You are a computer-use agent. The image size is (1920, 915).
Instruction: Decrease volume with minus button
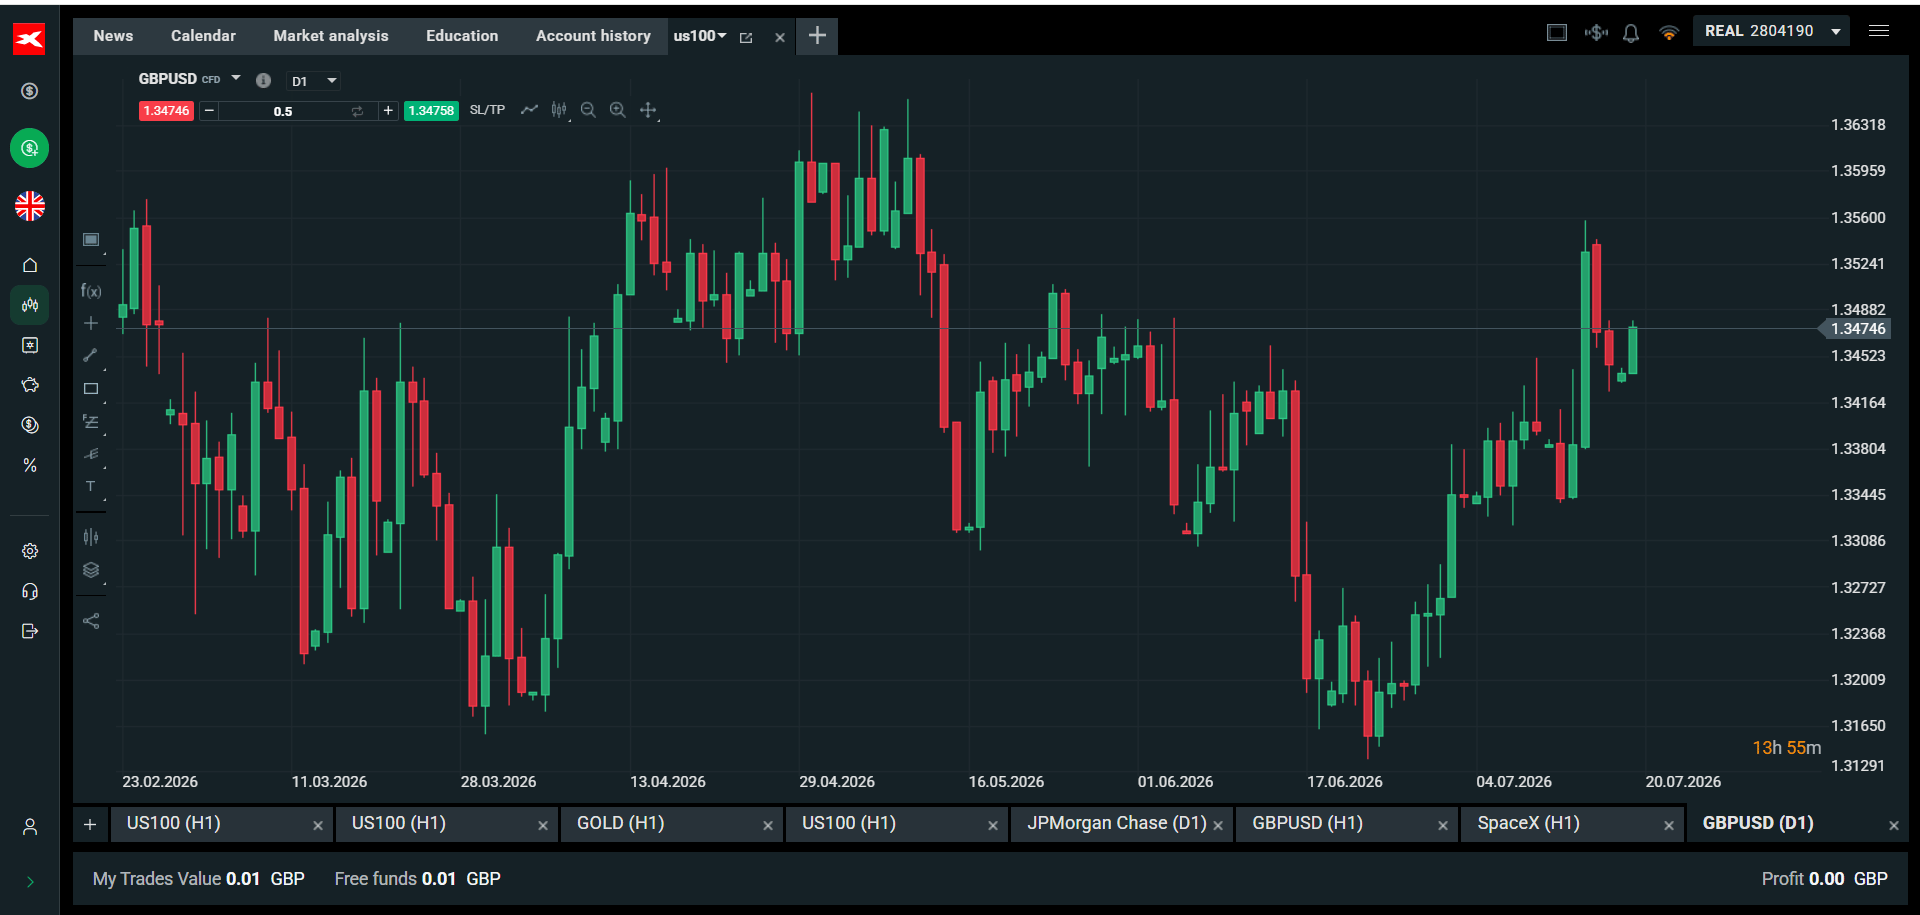click(x=209, y=111)
